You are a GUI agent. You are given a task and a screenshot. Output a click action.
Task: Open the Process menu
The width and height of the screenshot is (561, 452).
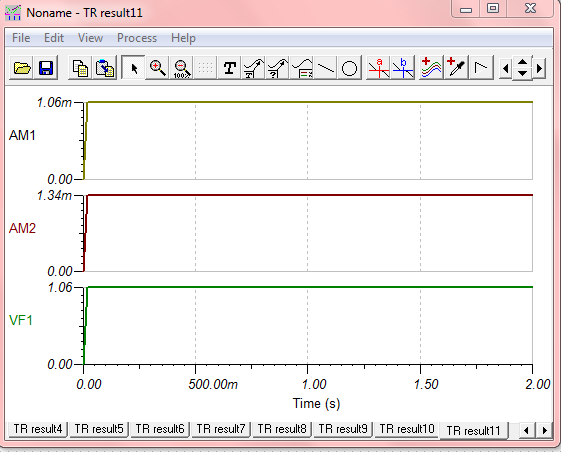tap(137, 38)
